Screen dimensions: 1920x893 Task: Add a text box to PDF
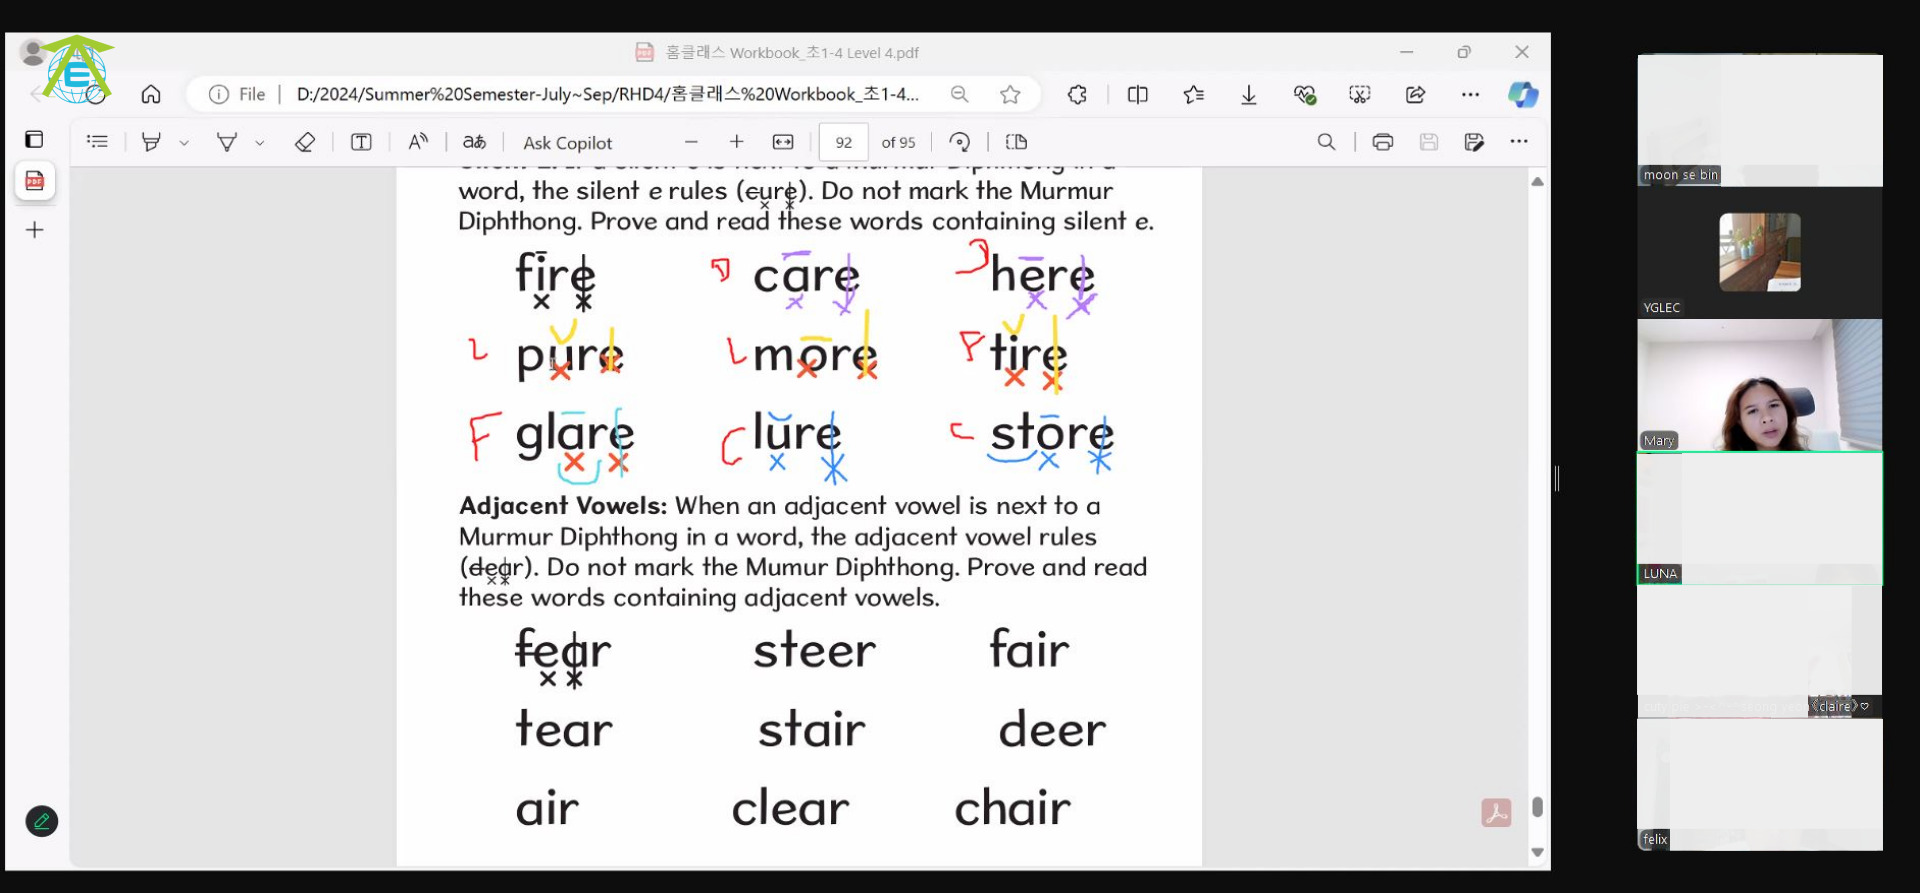pyautogui.click(x=361, y=142)
